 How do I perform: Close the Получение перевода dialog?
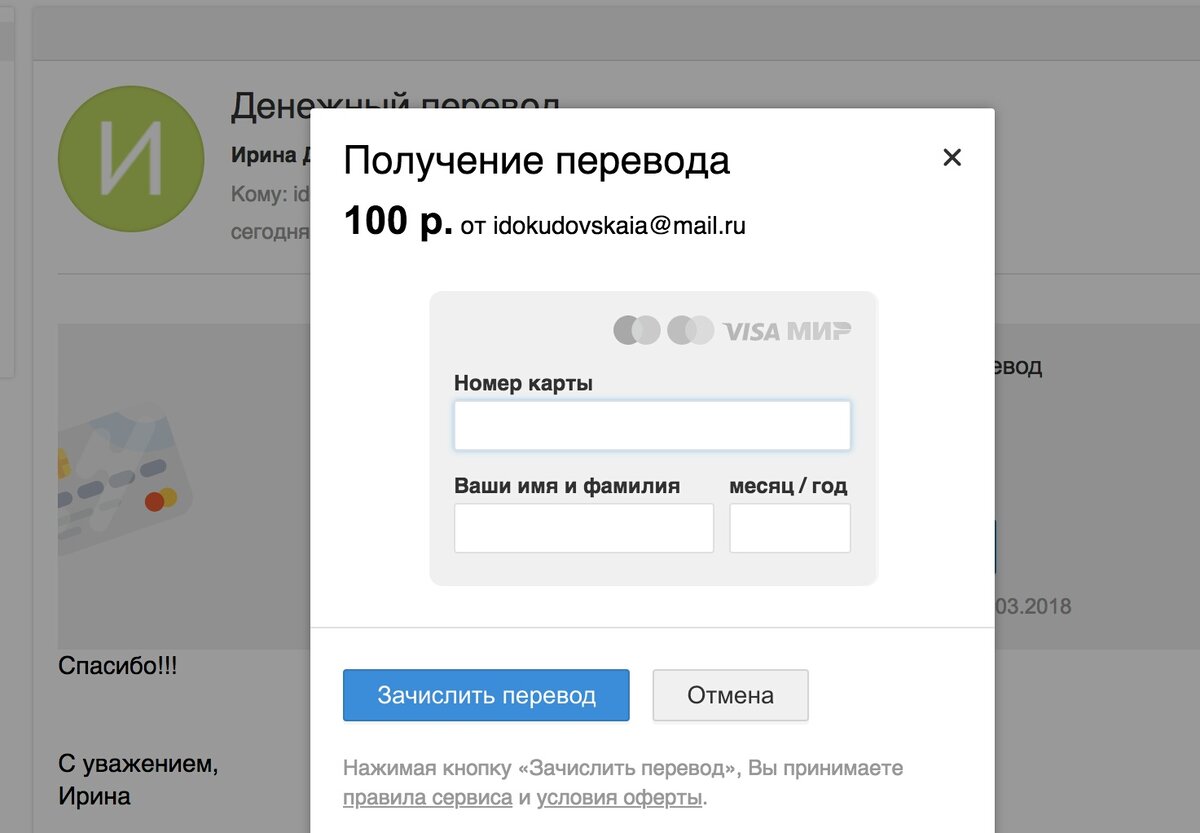[x=951, y=157]
